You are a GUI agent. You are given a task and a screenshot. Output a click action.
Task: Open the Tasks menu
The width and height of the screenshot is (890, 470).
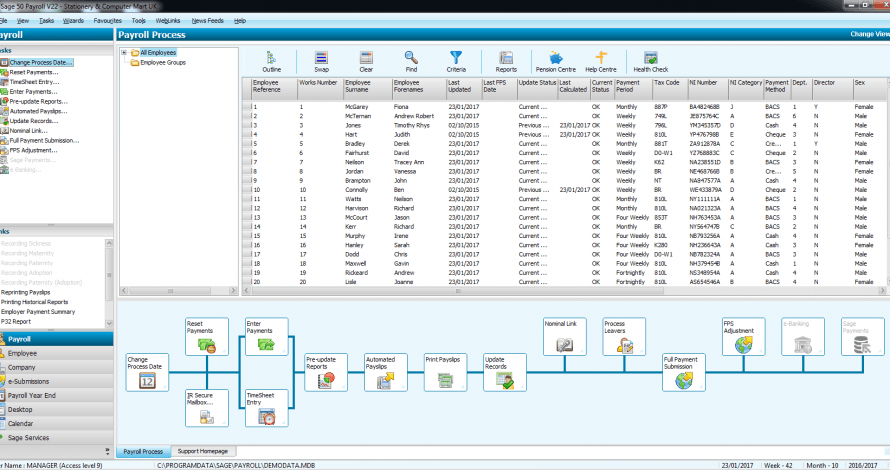(x=47, y=20)
